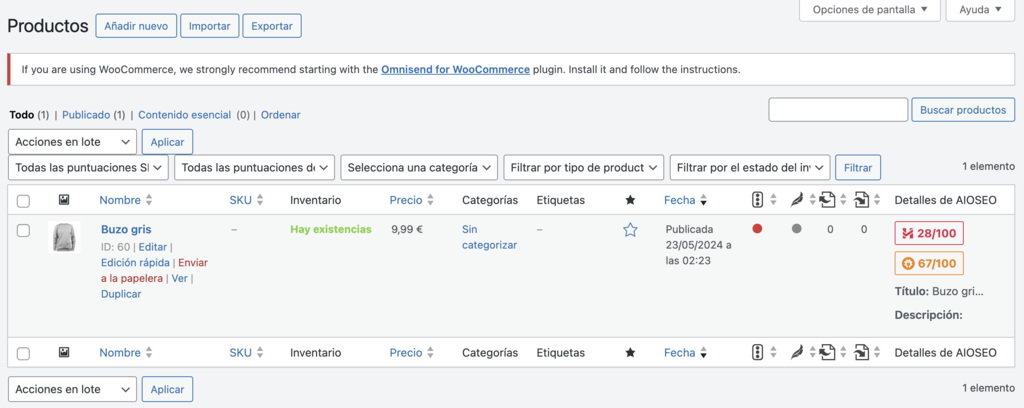Click sort arrows beside Nombre in header row
The width and height of the screenshot is (1024, 408).
pos(149,200)
